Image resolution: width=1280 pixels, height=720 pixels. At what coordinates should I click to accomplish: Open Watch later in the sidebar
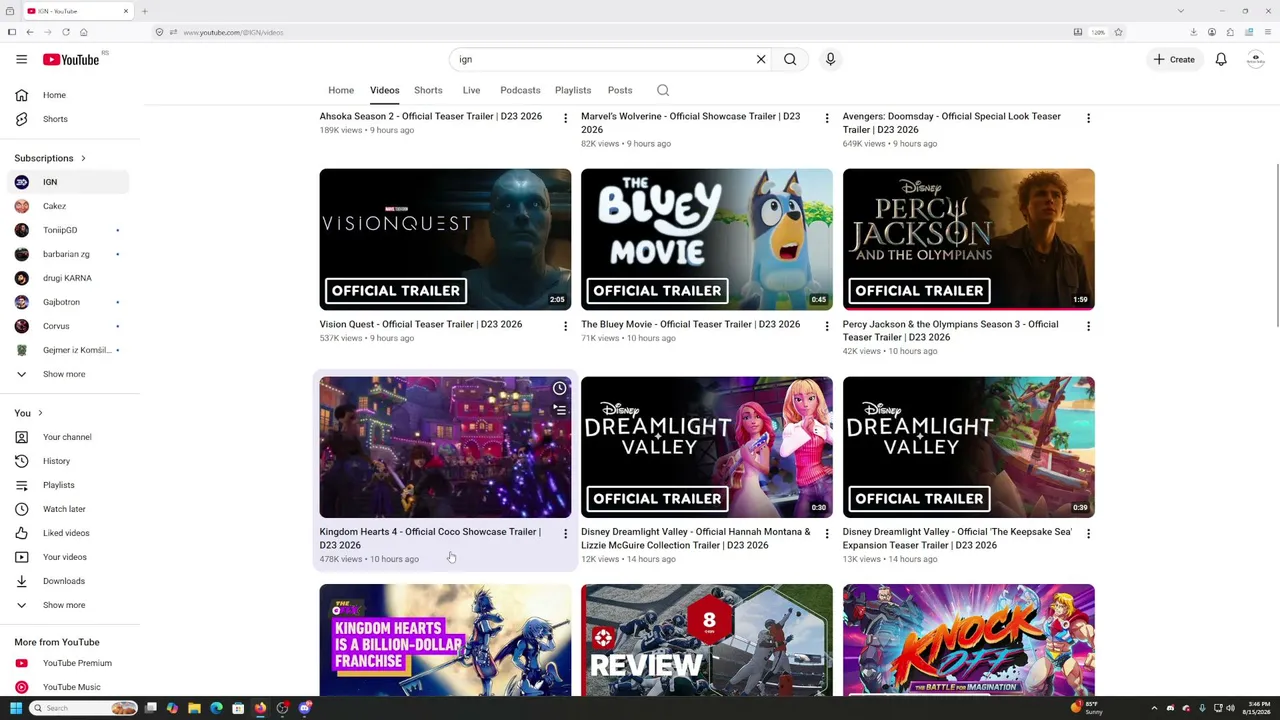70,509
